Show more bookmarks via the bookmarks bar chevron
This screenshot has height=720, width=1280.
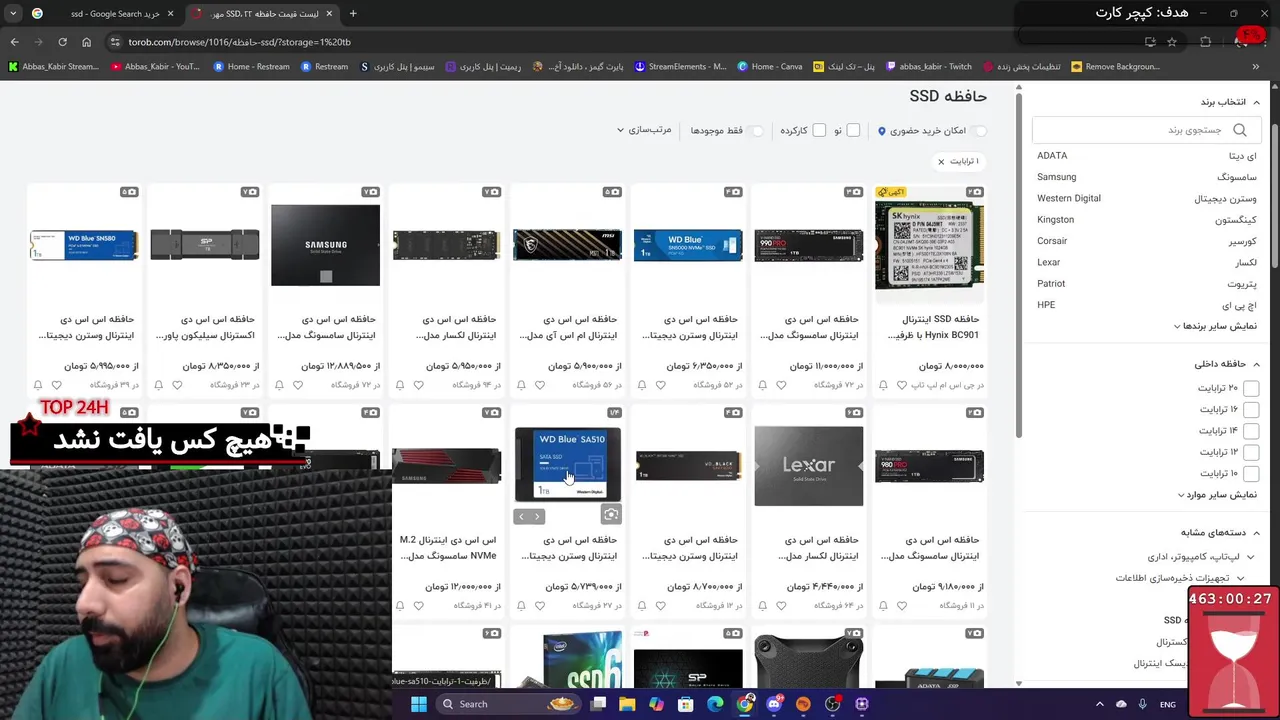pos(1255,67)
